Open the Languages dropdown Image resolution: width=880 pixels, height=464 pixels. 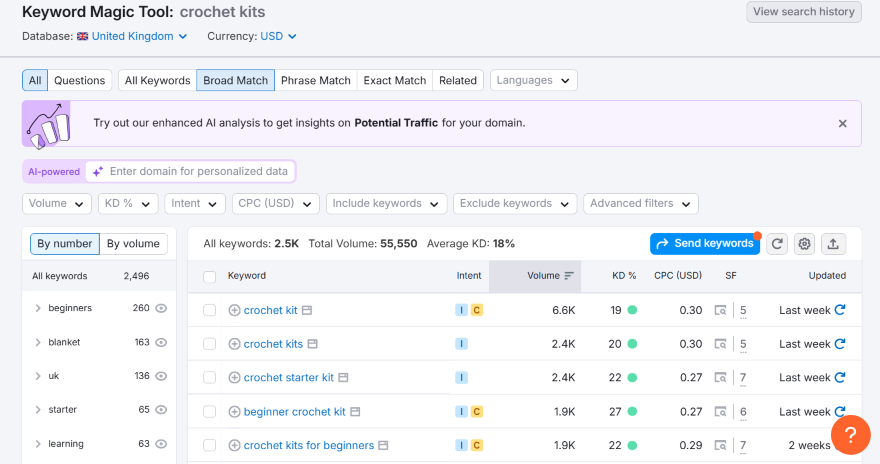click(x=533, y=80)
